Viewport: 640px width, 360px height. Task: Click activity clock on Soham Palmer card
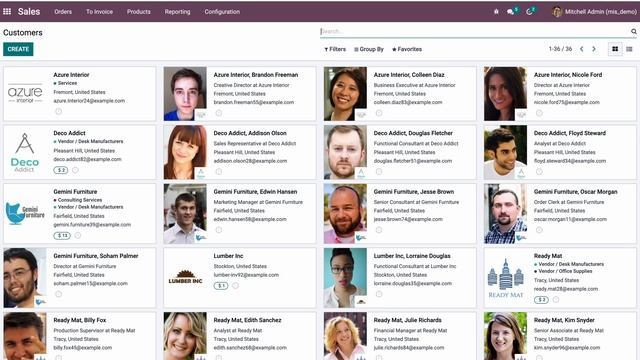tap(58, 294)
